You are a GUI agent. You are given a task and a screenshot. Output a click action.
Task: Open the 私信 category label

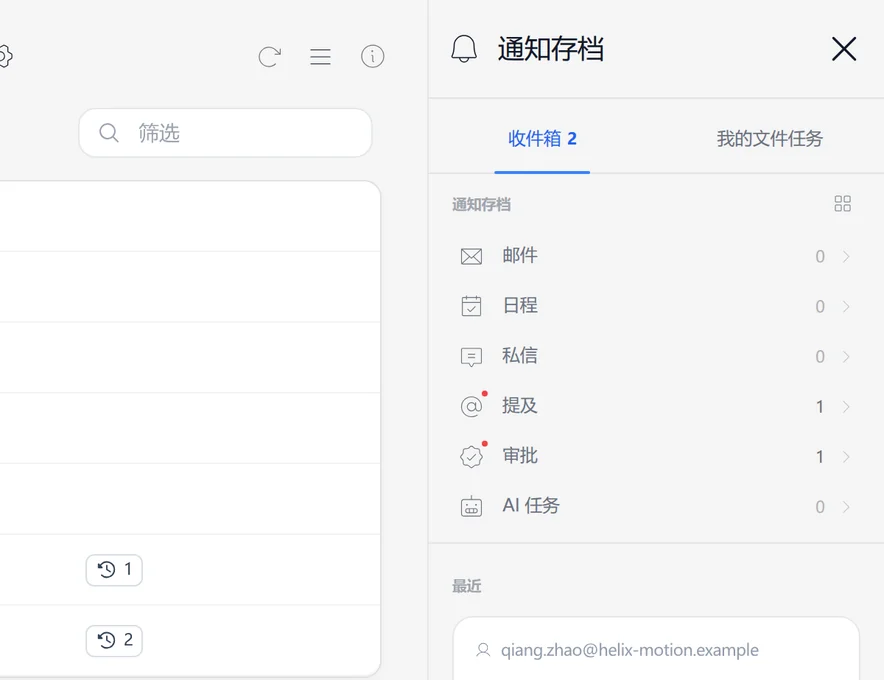click(520, 356)
